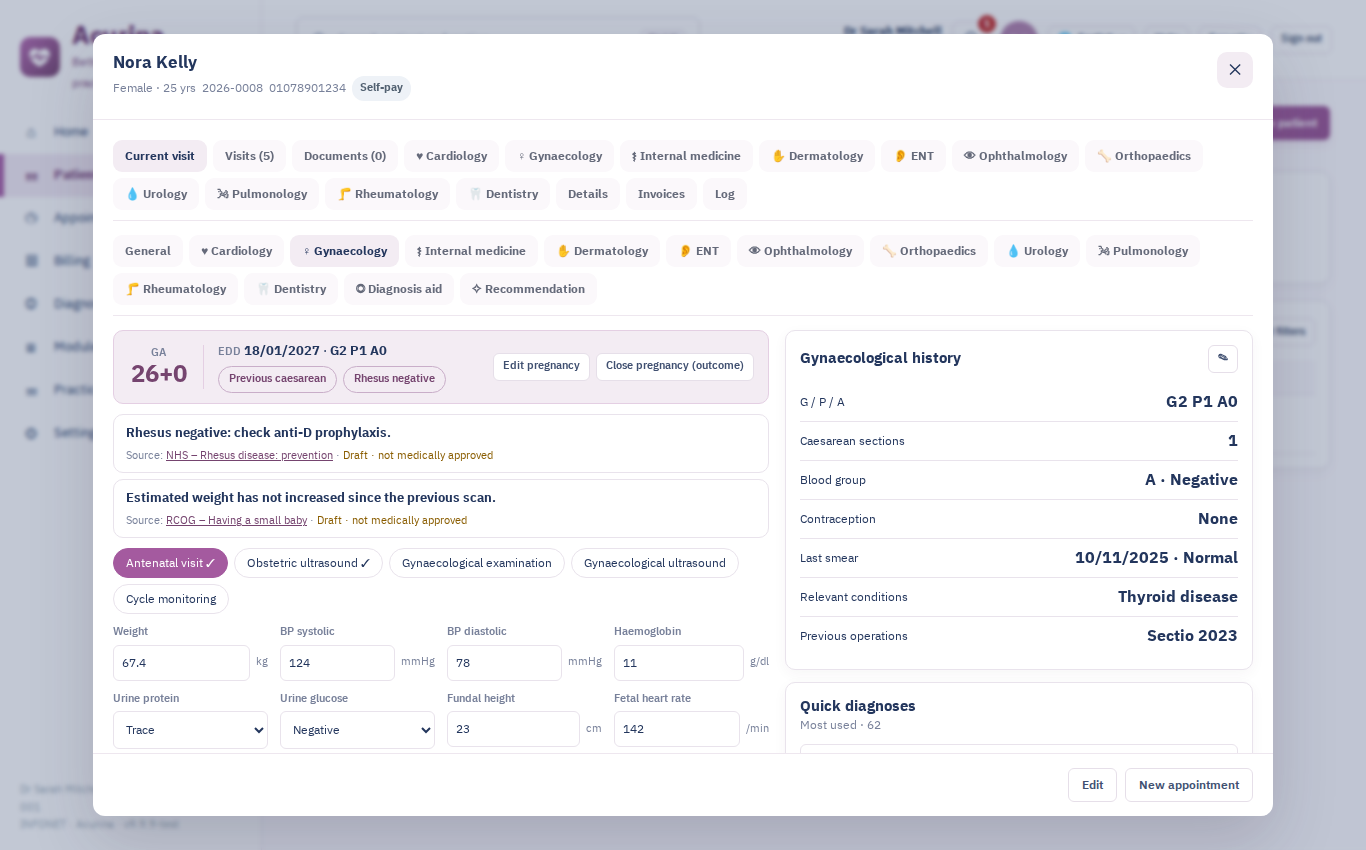
Task: Open the Log tab
Action: (725, 194)
